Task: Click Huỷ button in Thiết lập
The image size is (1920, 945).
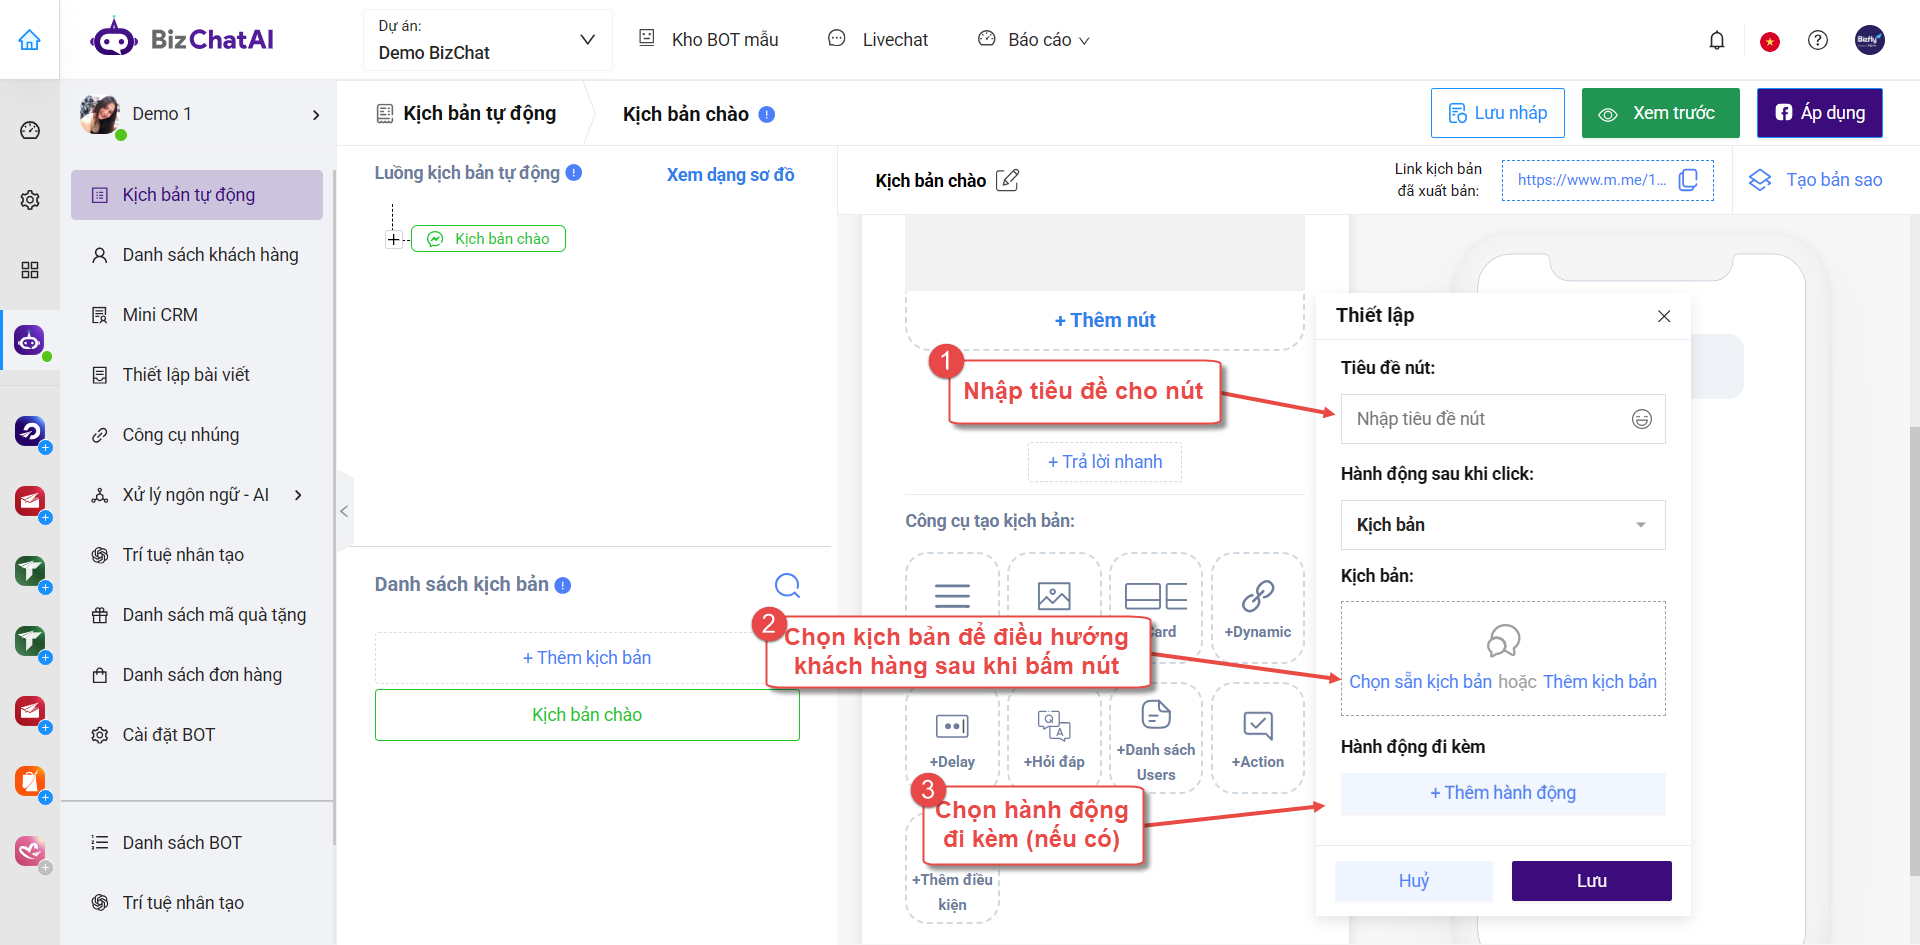Action: 1414,881
